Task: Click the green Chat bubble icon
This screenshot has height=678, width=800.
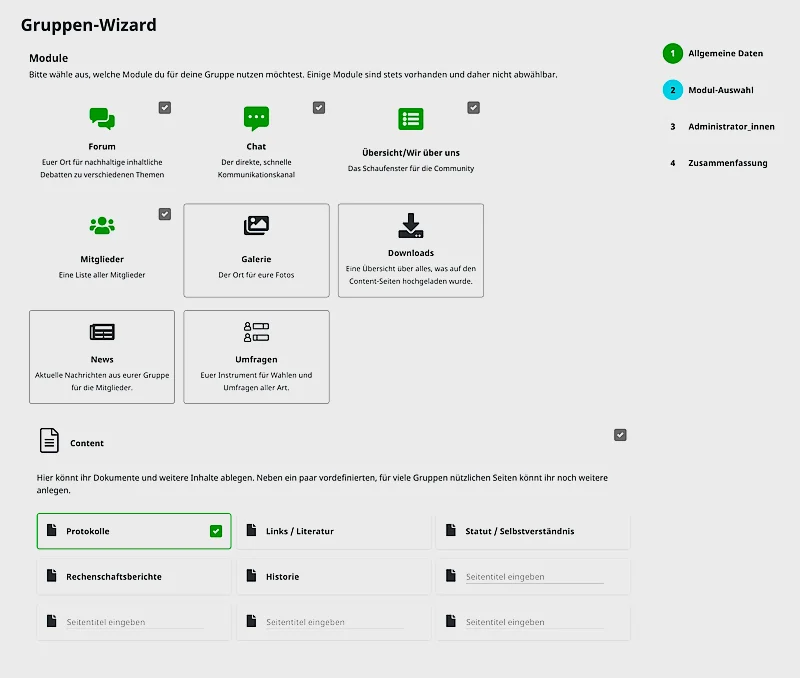Action: click(x=256, y=120)
